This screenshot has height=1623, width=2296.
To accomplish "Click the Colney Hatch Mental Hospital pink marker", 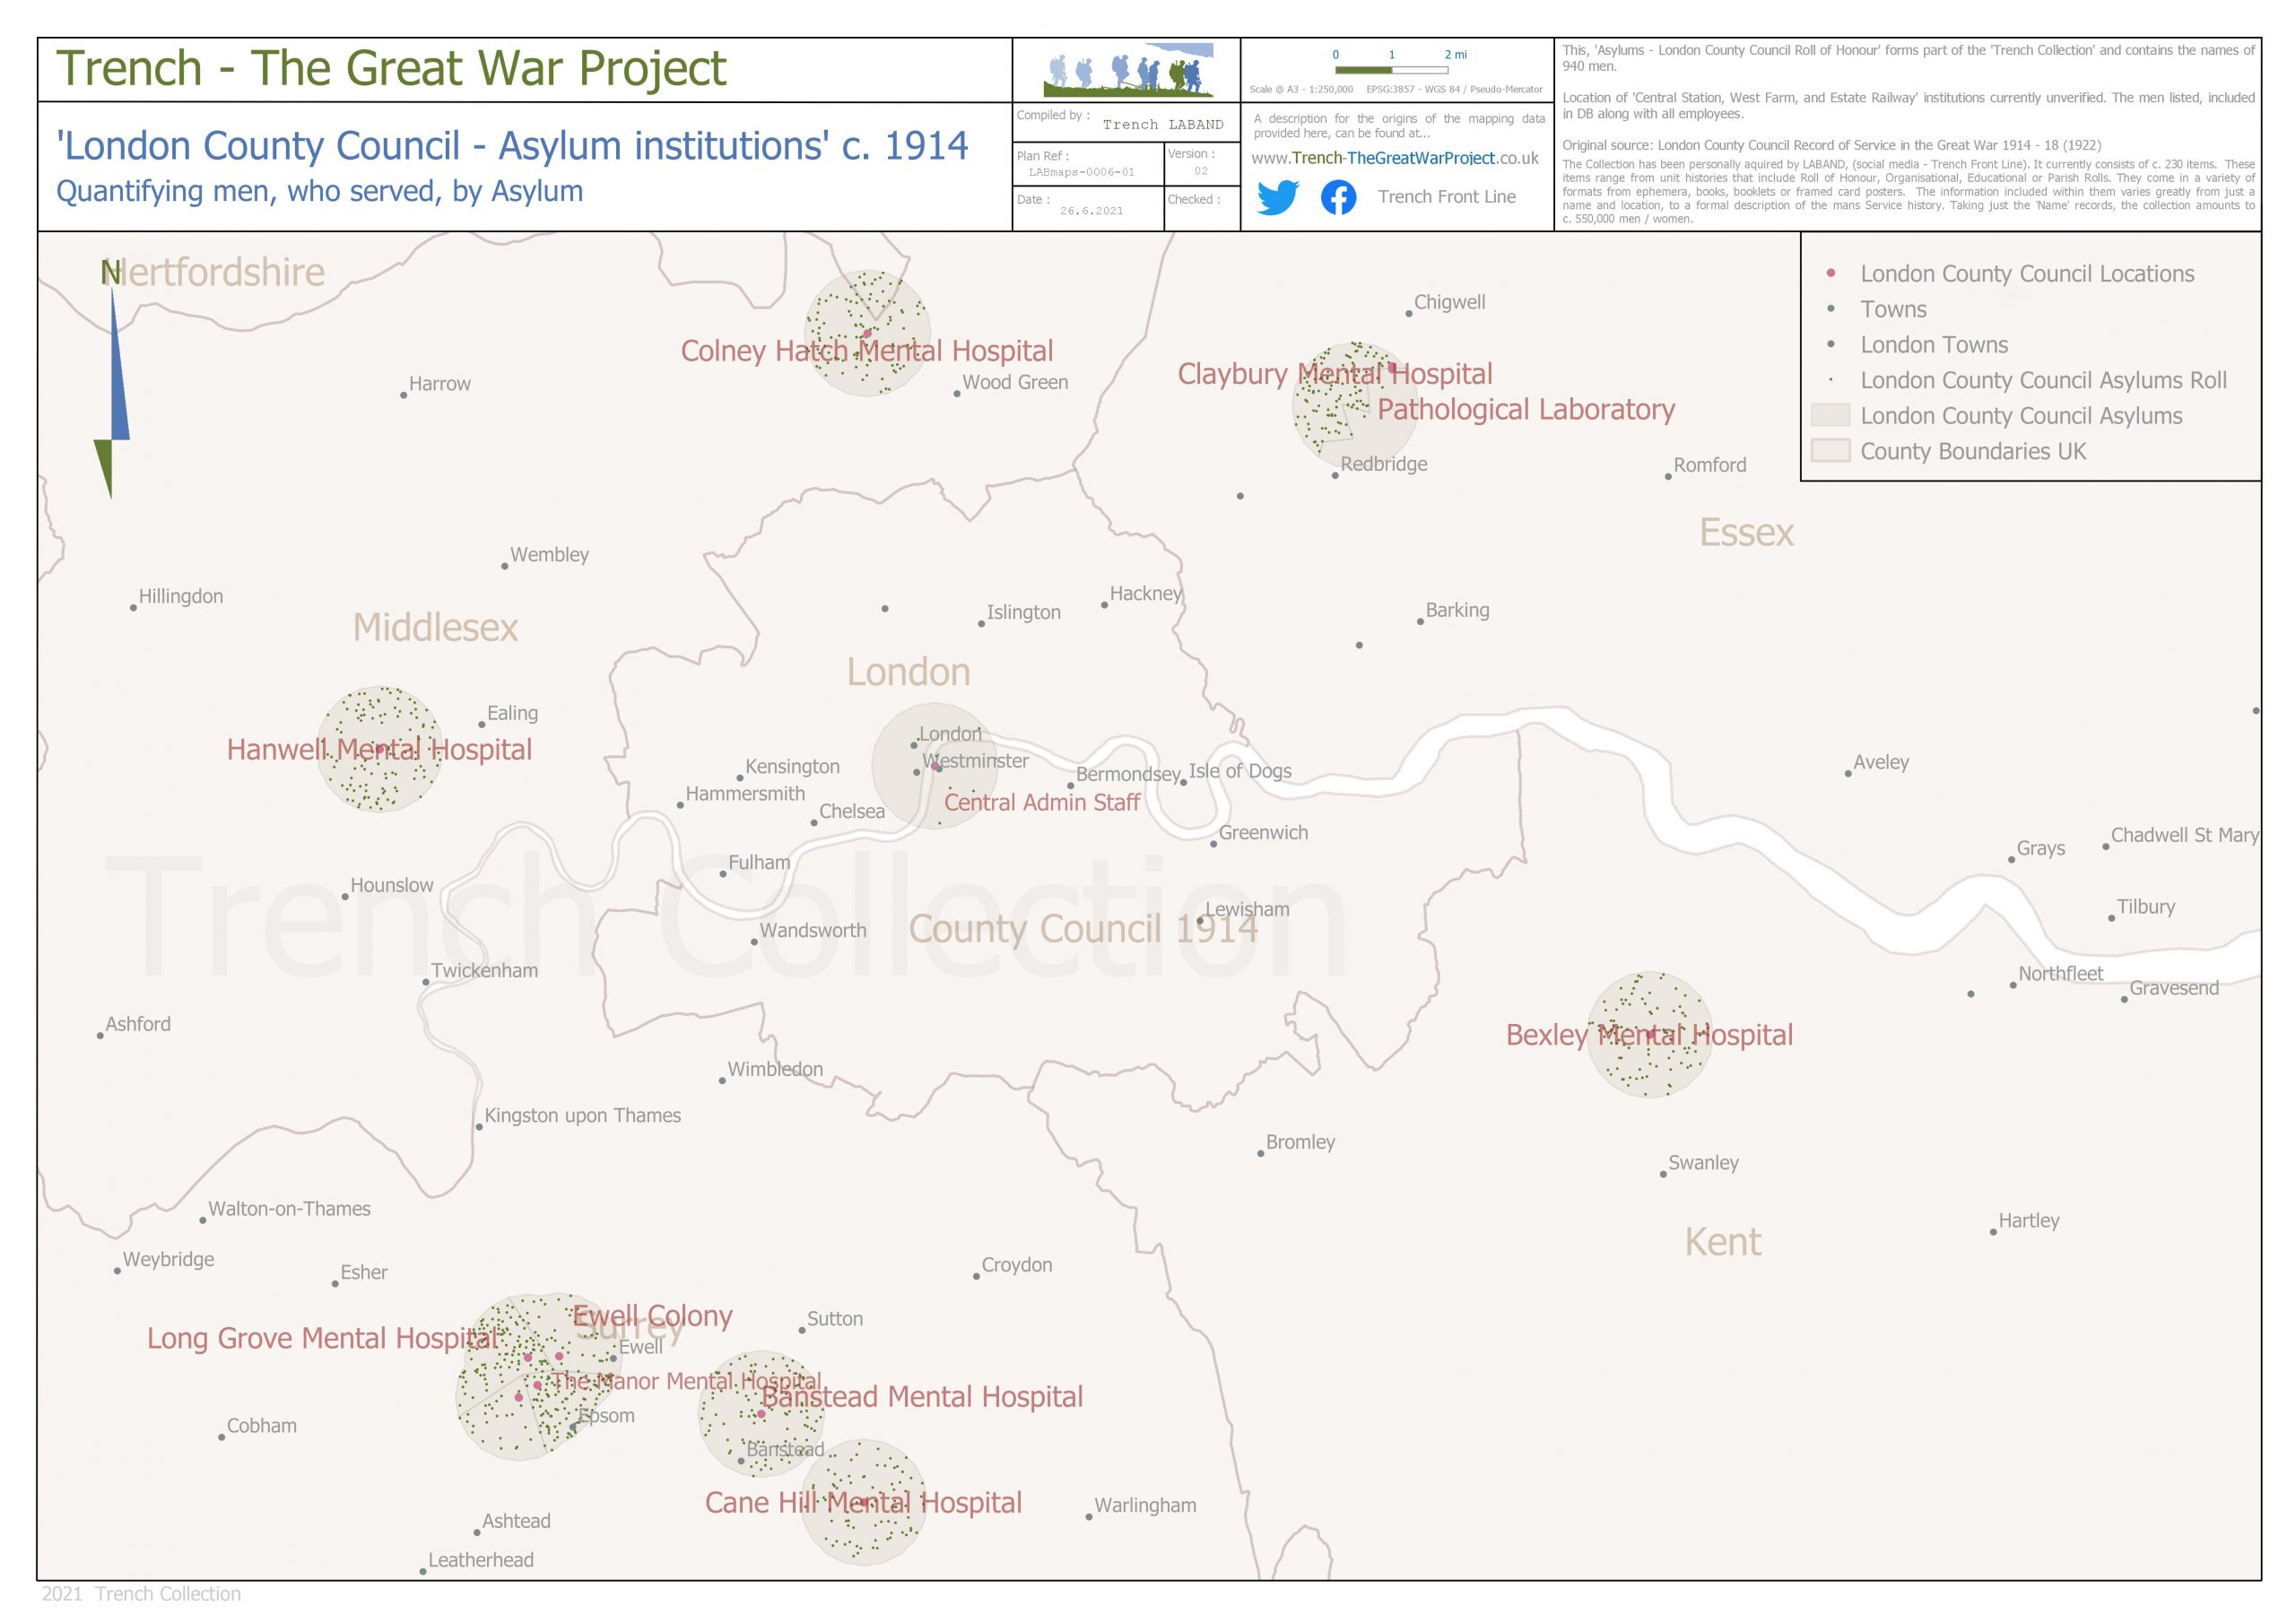I will tap(867, 334).
